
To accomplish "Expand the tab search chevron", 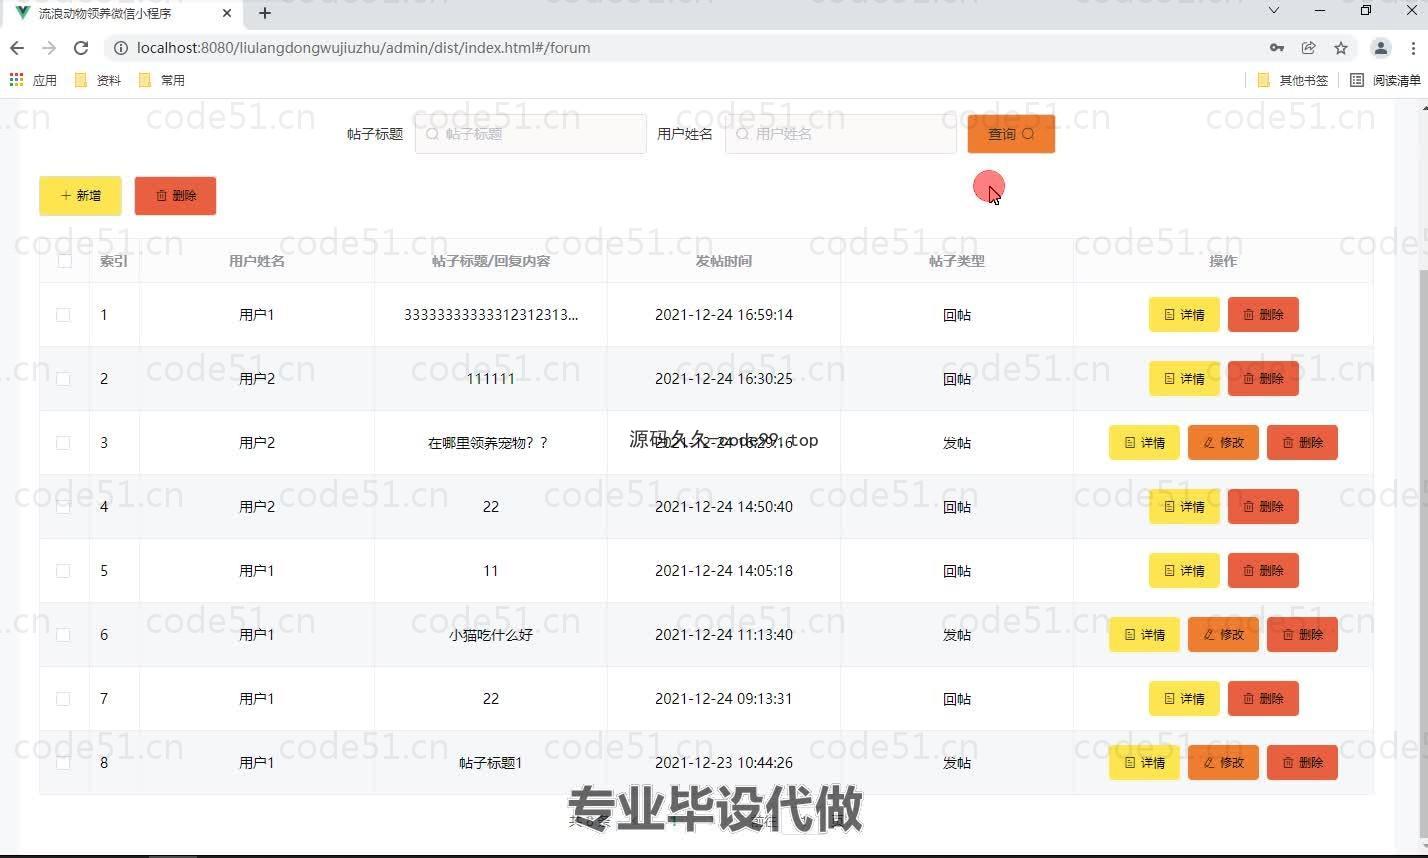I will pyautogui.click(x=1273, y=11).
